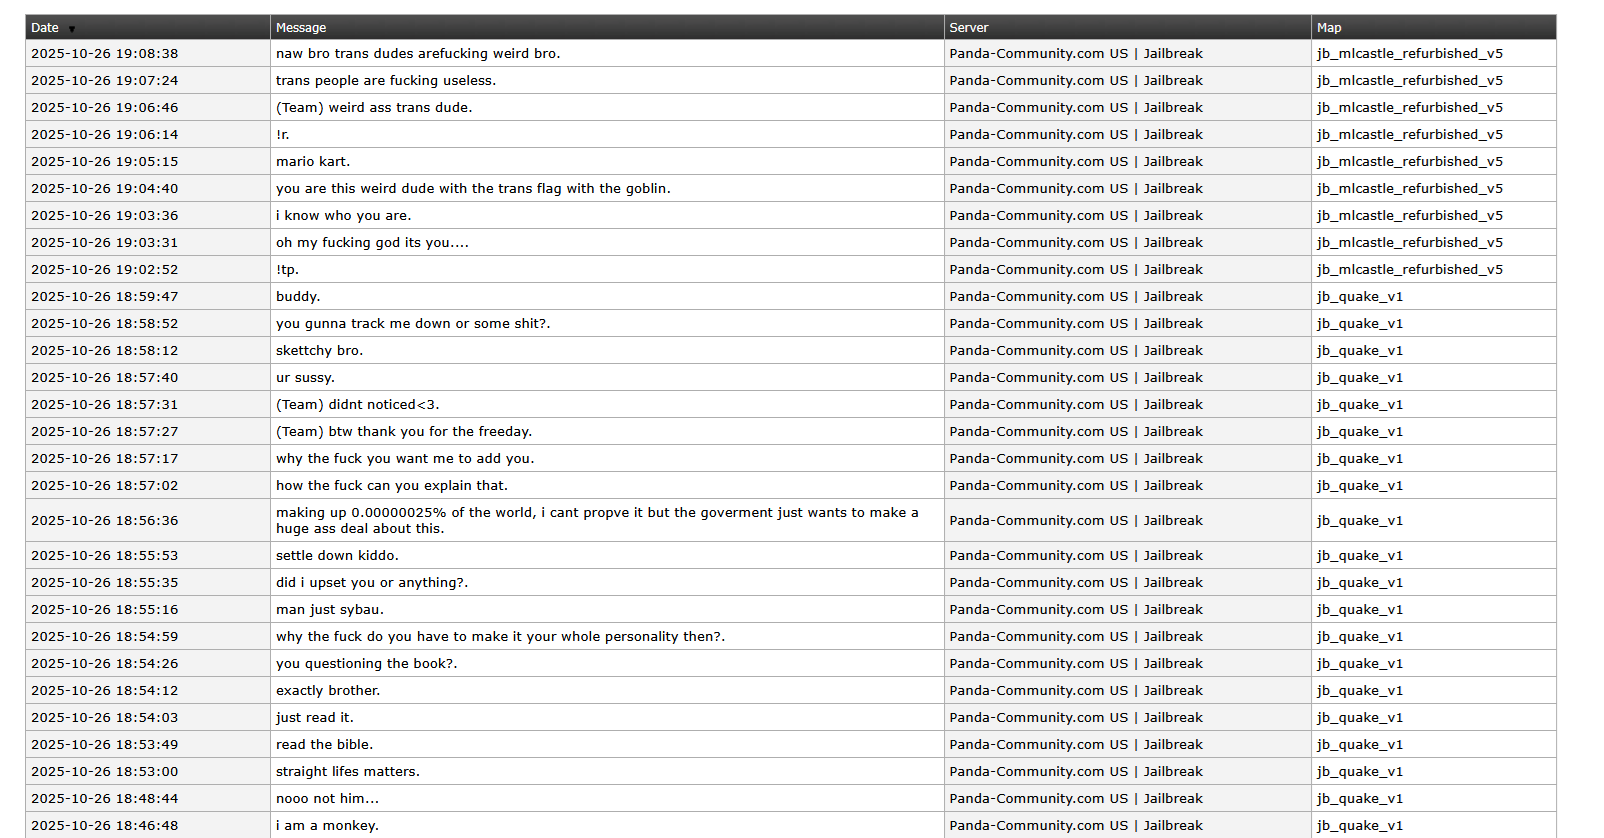Sort the table by Date column header

tap(45, 28)
